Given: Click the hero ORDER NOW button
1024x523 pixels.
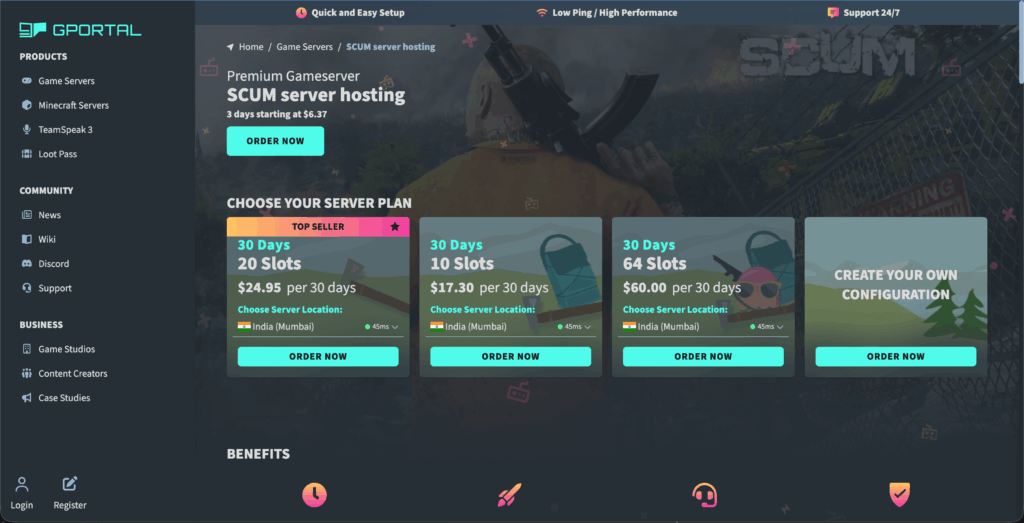Looking at the screenshot, I should tap(276, 141).
